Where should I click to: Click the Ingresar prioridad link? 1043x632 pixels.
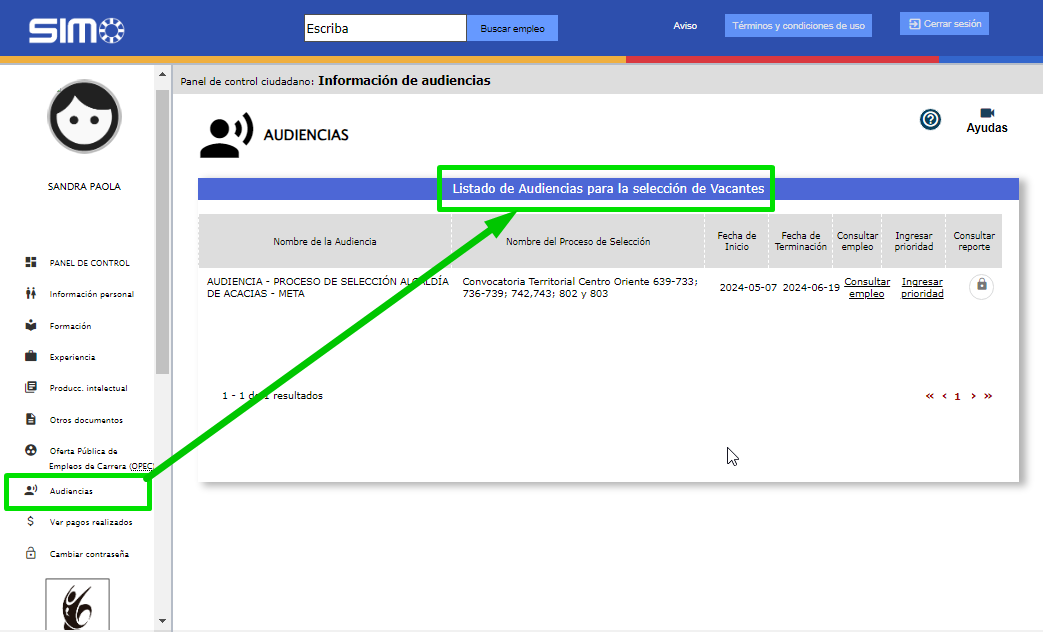[922, 288]
